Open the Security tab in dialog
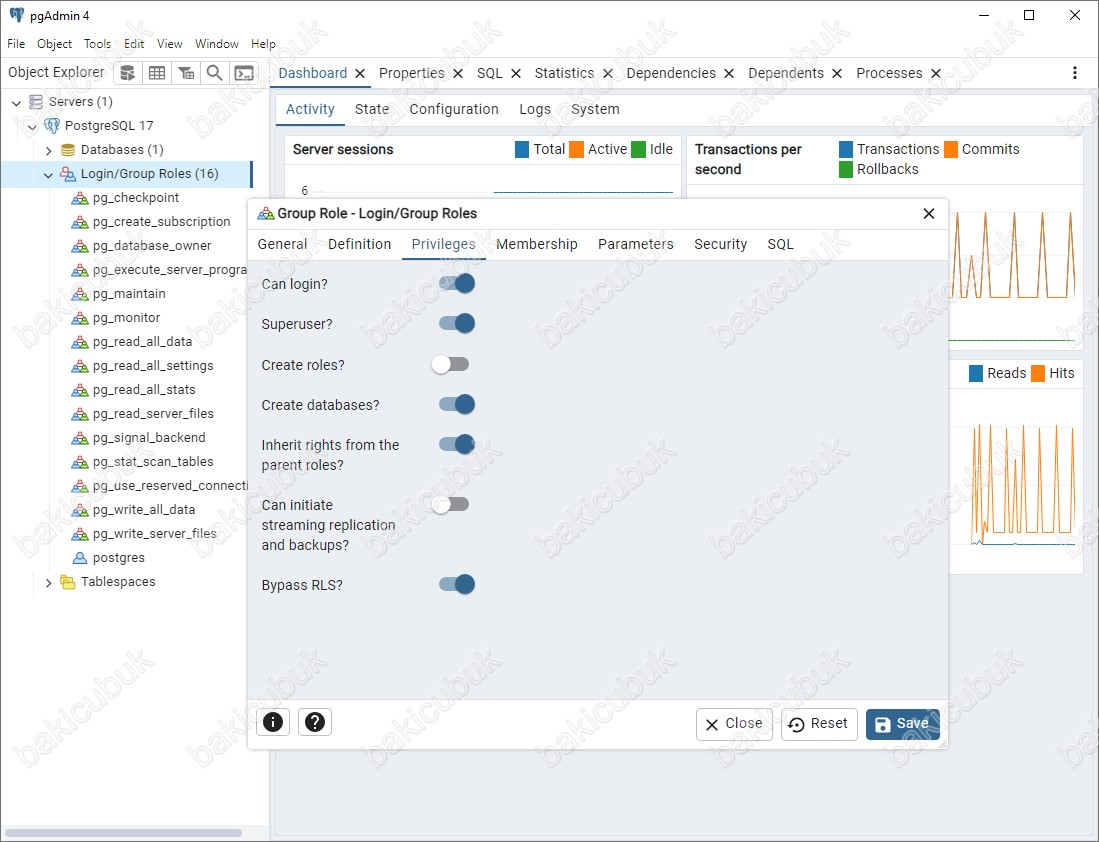The width and height of the screenshot is (1099, 842). tap(721, 244)
